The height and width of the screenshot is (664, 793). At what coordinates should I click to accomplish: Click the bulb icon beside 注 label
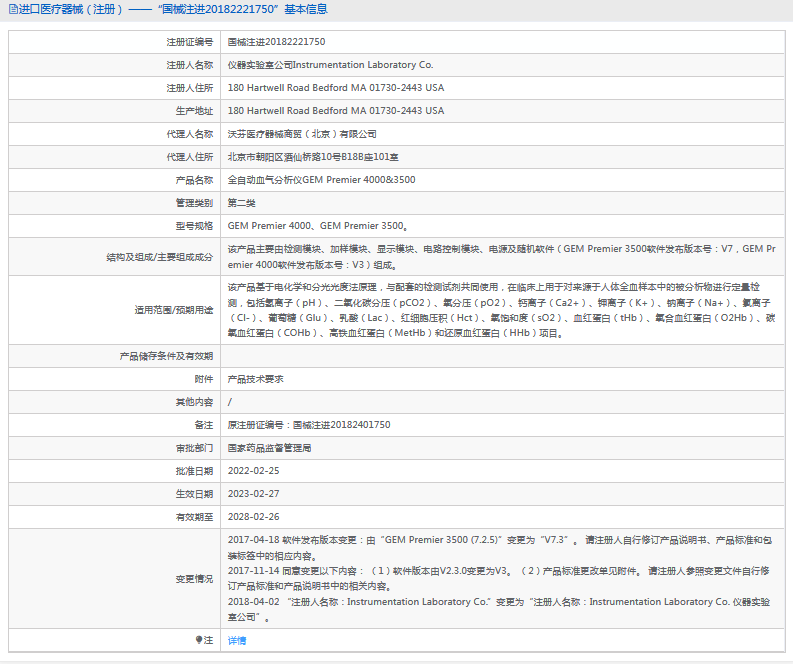point(199,640)
